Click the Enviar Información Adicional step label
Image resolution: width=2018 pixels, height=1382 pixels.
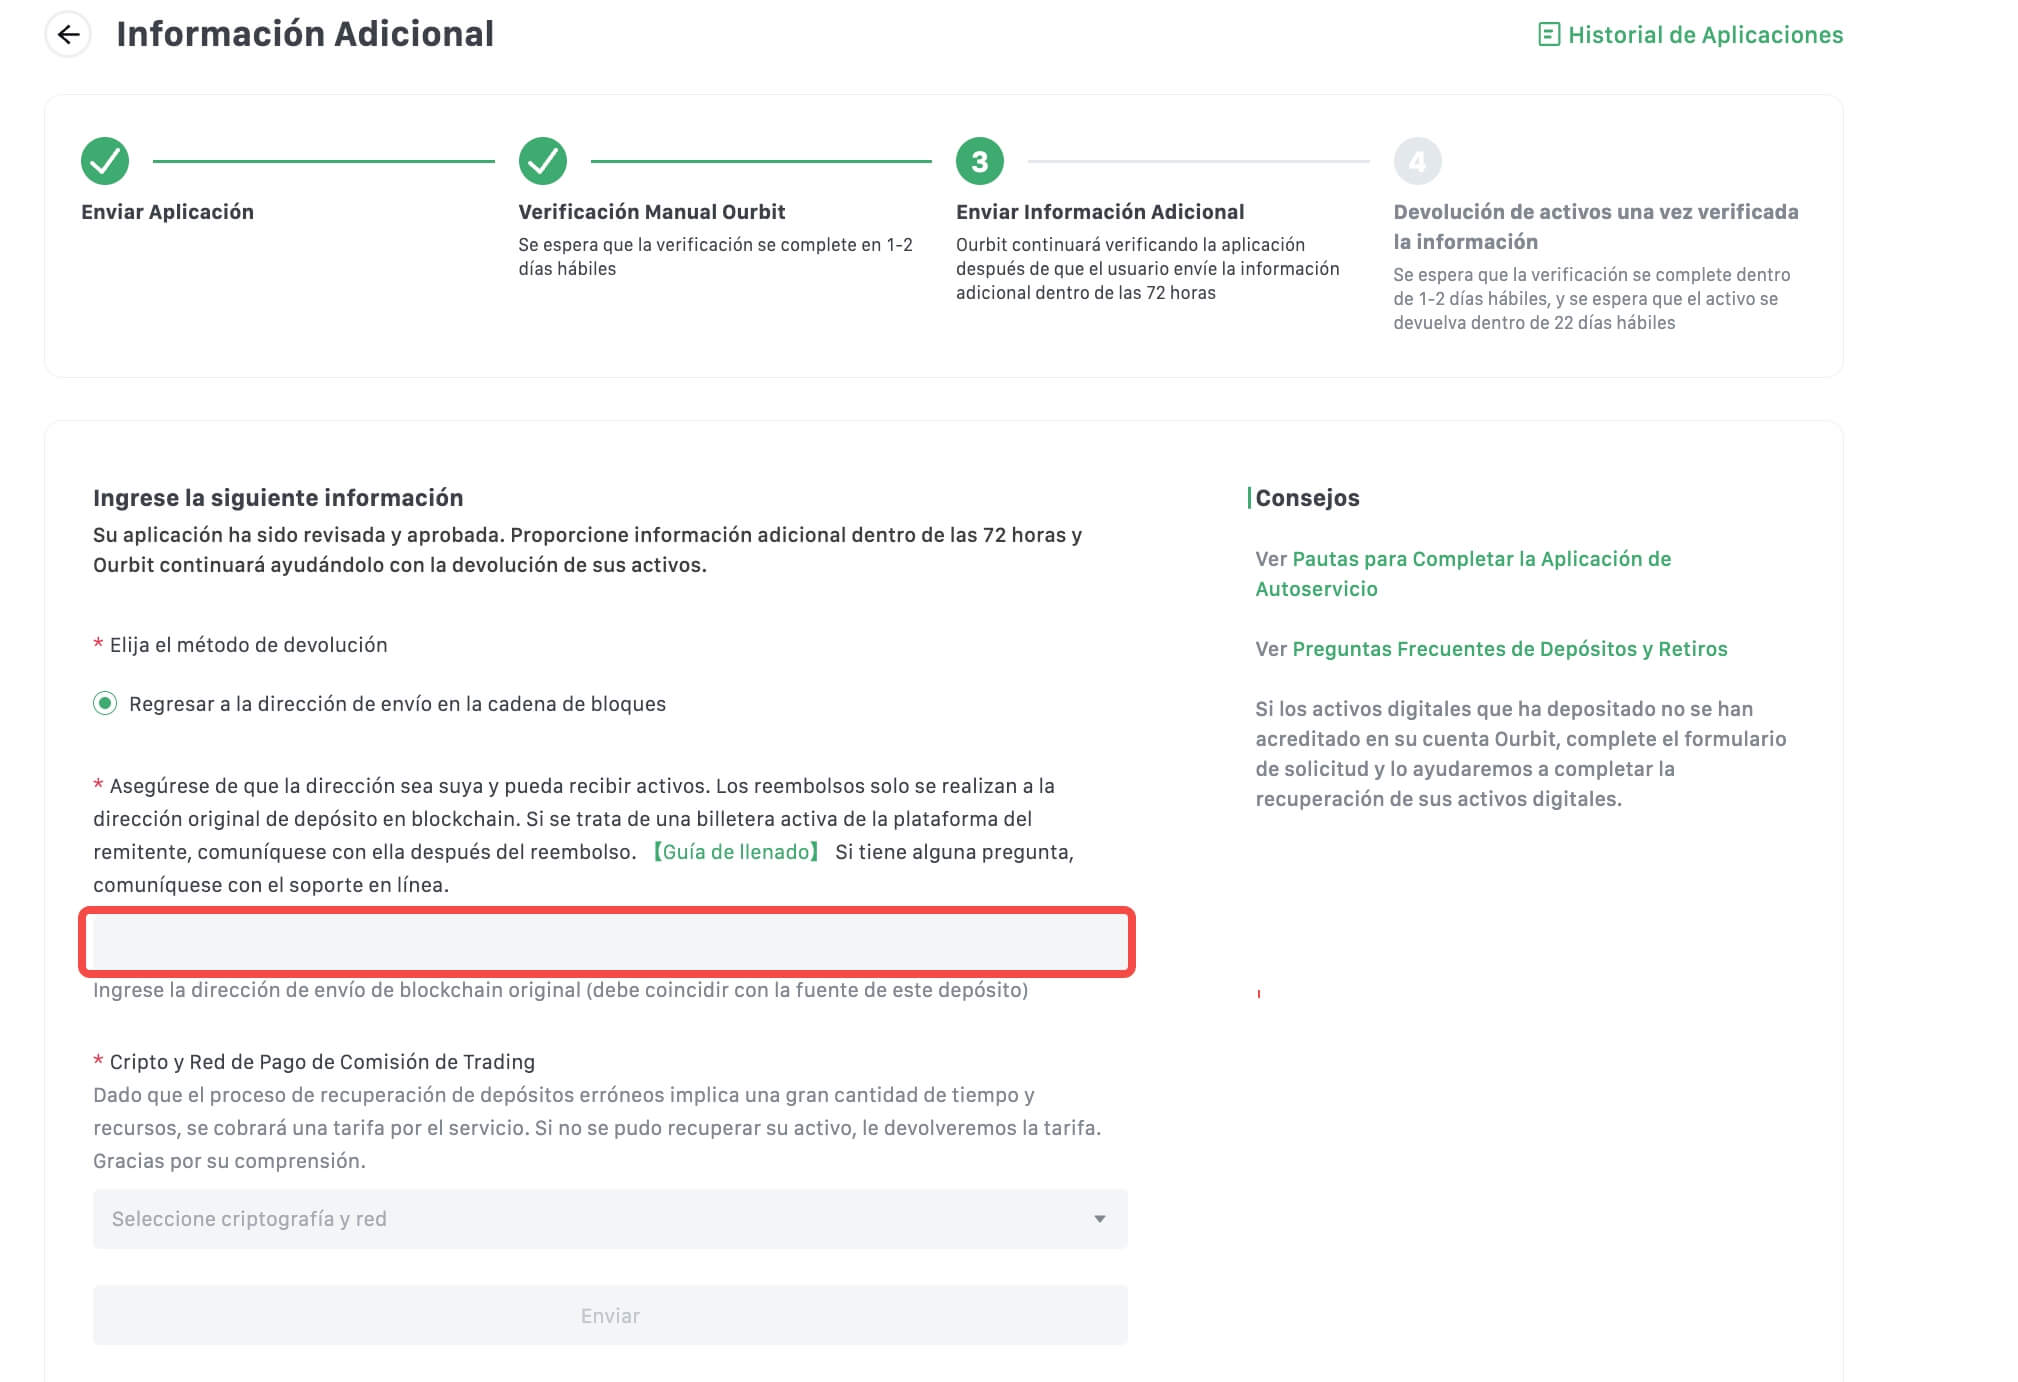point(1100,212)
